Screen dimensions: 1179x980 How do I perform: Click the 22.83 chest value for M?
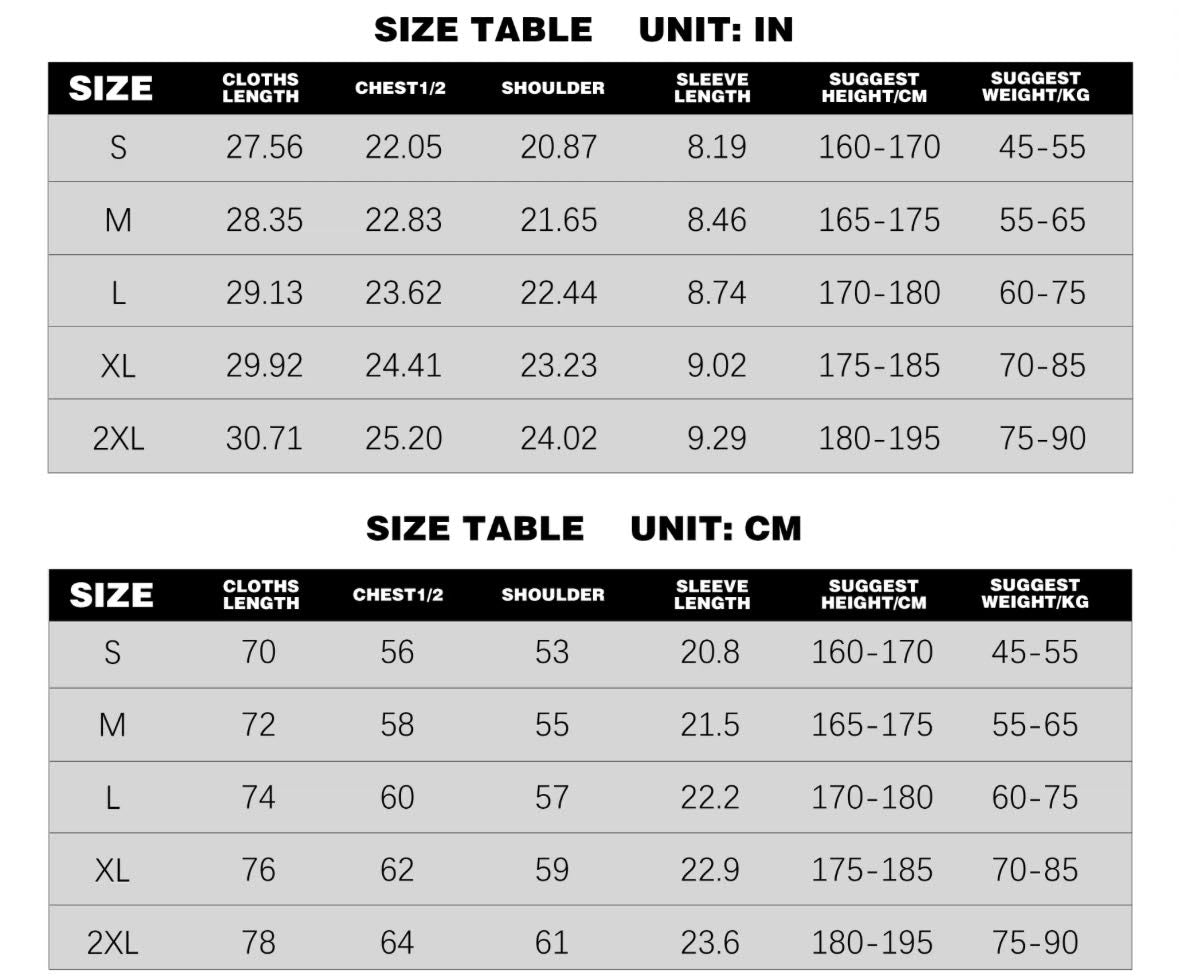pos(403,220)
